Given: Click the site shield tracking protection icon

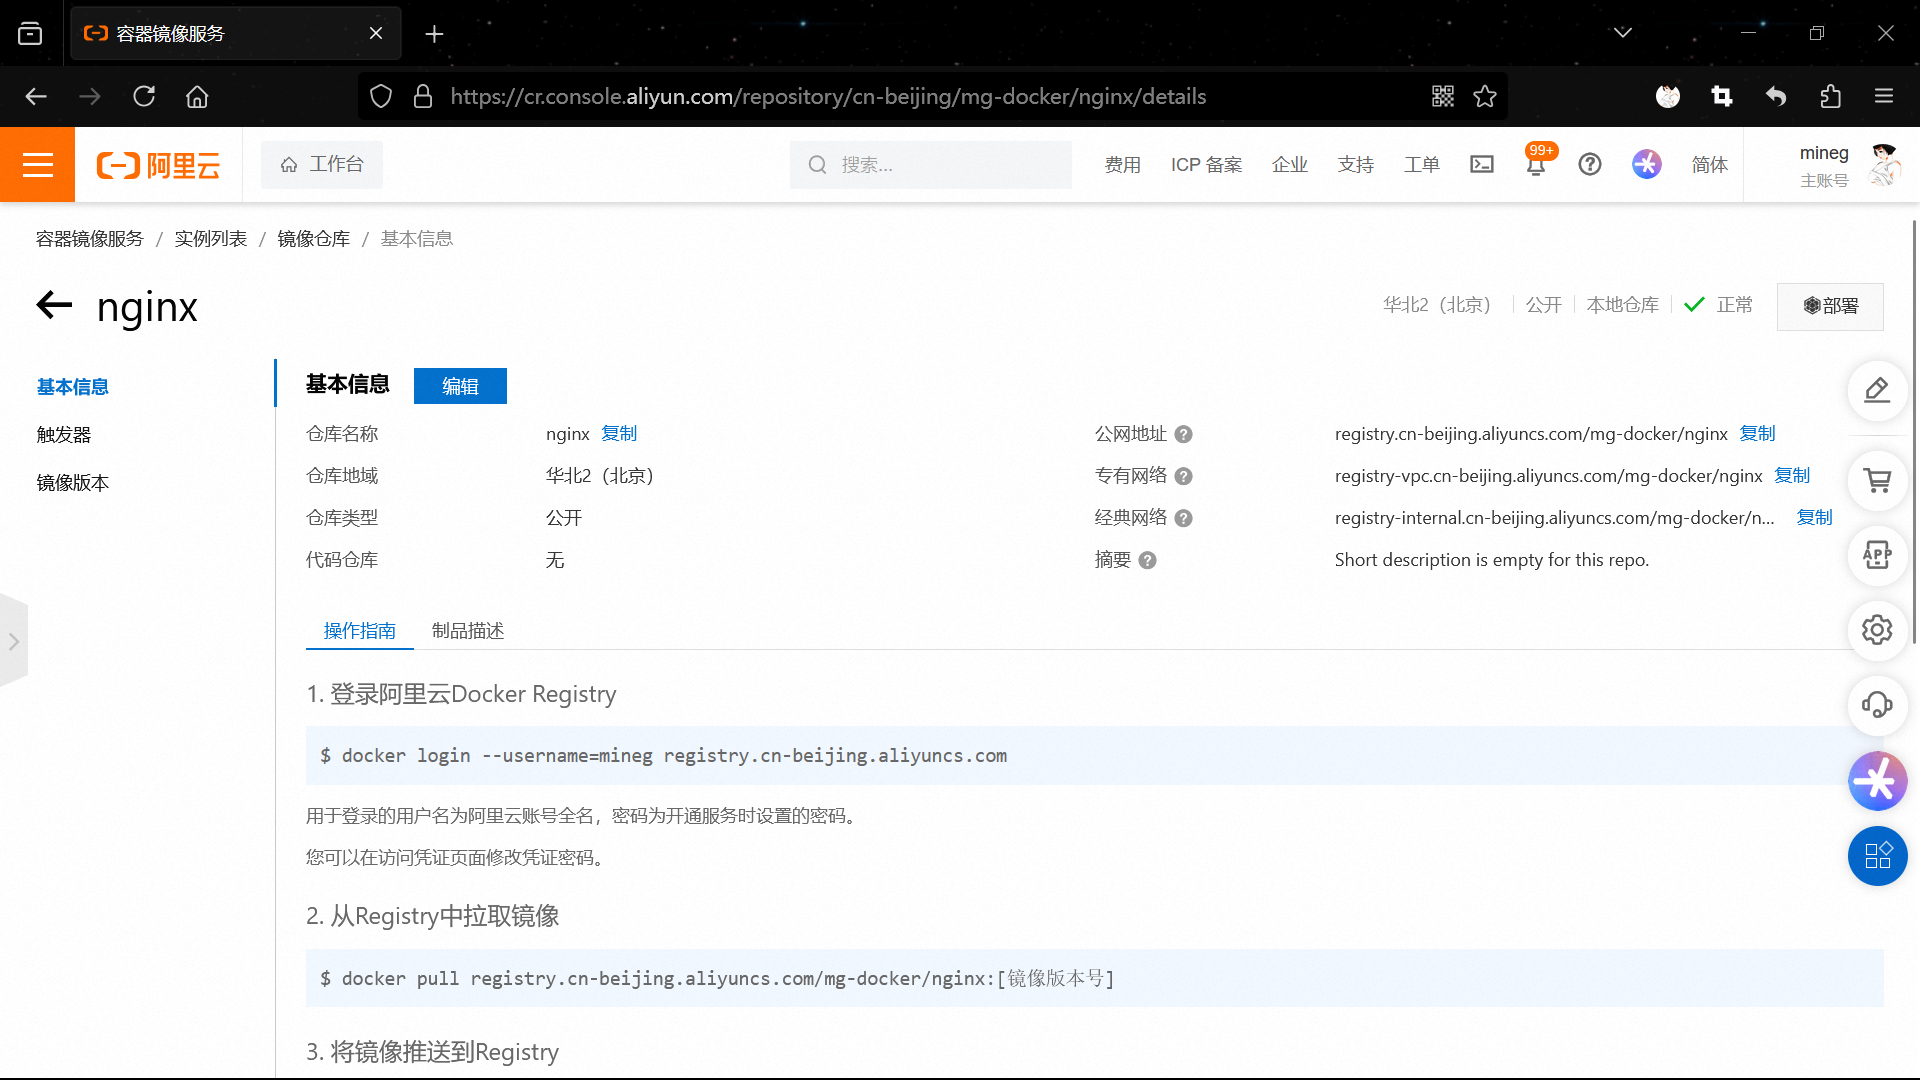Looking at the screenshot, I should (x=381, y=96).
